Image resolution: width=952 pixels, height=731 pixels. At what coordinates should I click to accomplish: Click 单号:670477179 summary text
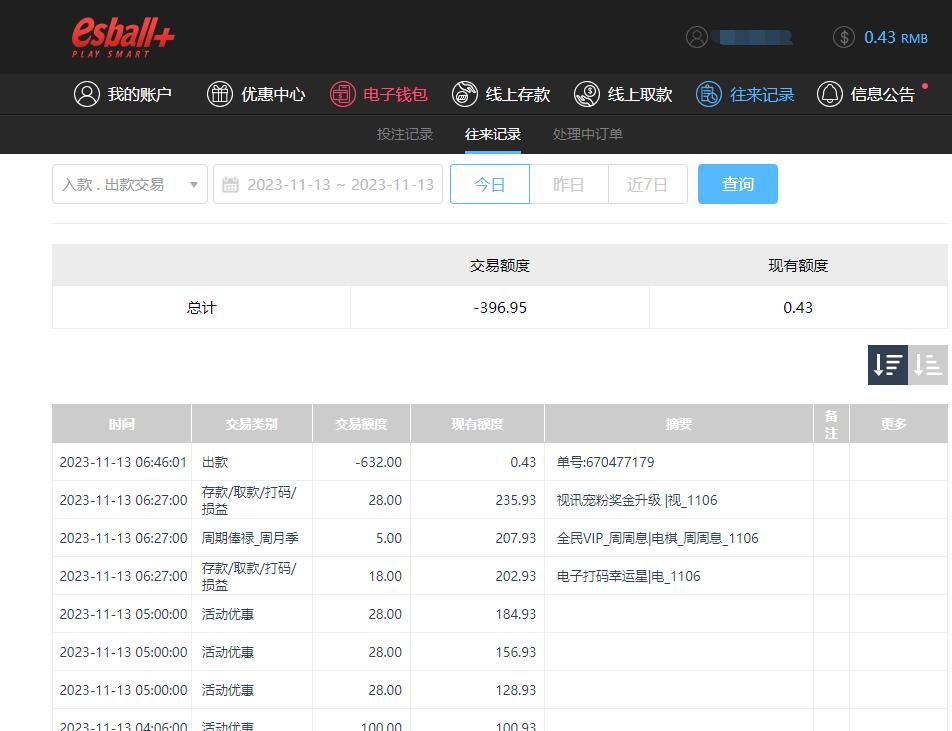tap(605, 462)
